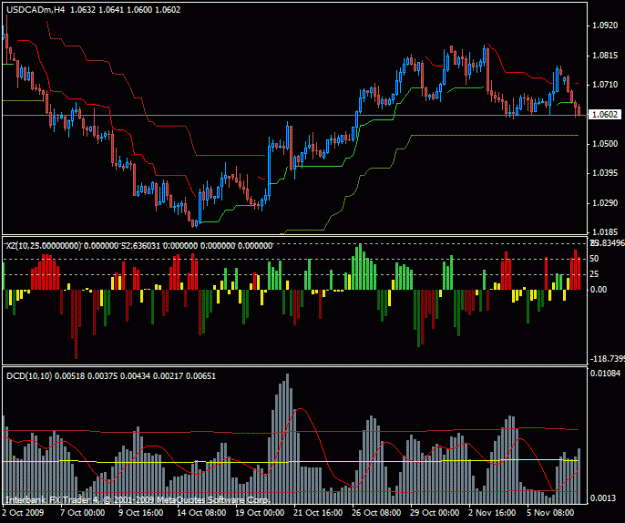The image size is (625, 523).
Task: Click the 2 Oct 2009 date label
Action: click(24, 513)
